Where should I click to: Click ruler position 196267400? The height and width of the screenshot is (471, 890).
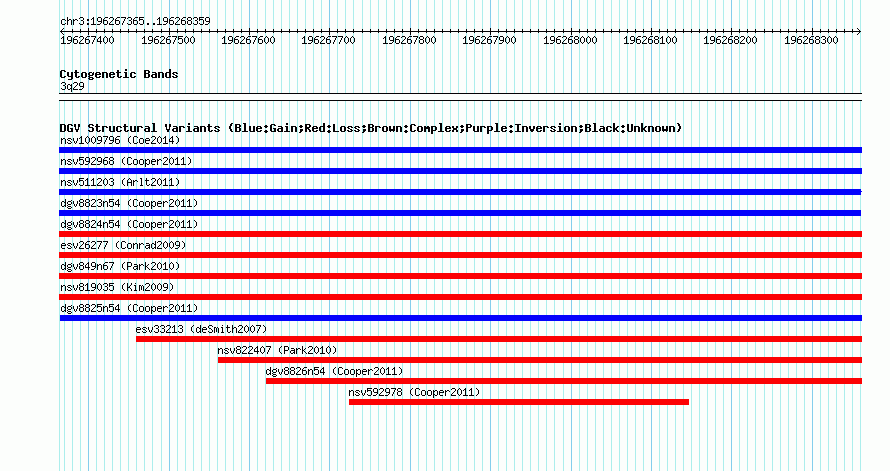point(87,40)
